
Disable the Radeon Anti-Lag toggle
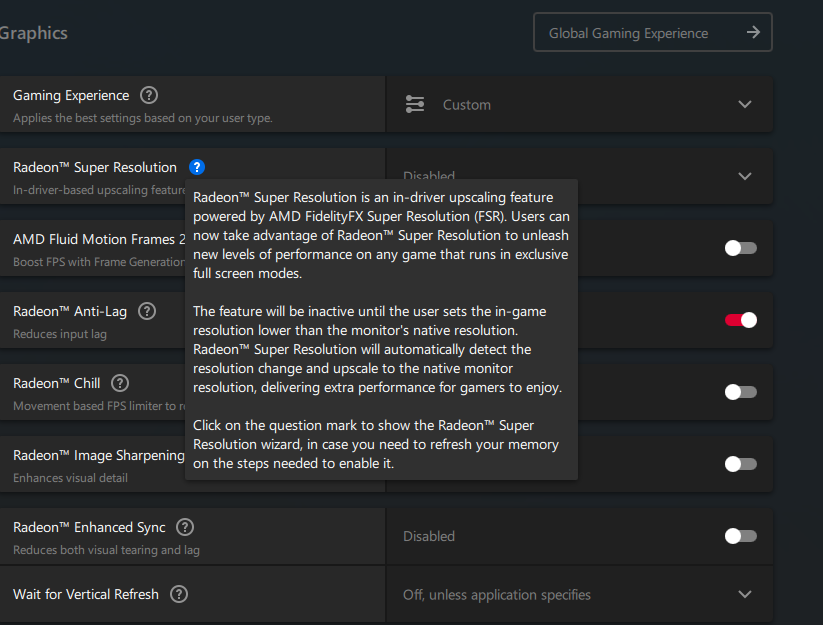pos(741,320)
